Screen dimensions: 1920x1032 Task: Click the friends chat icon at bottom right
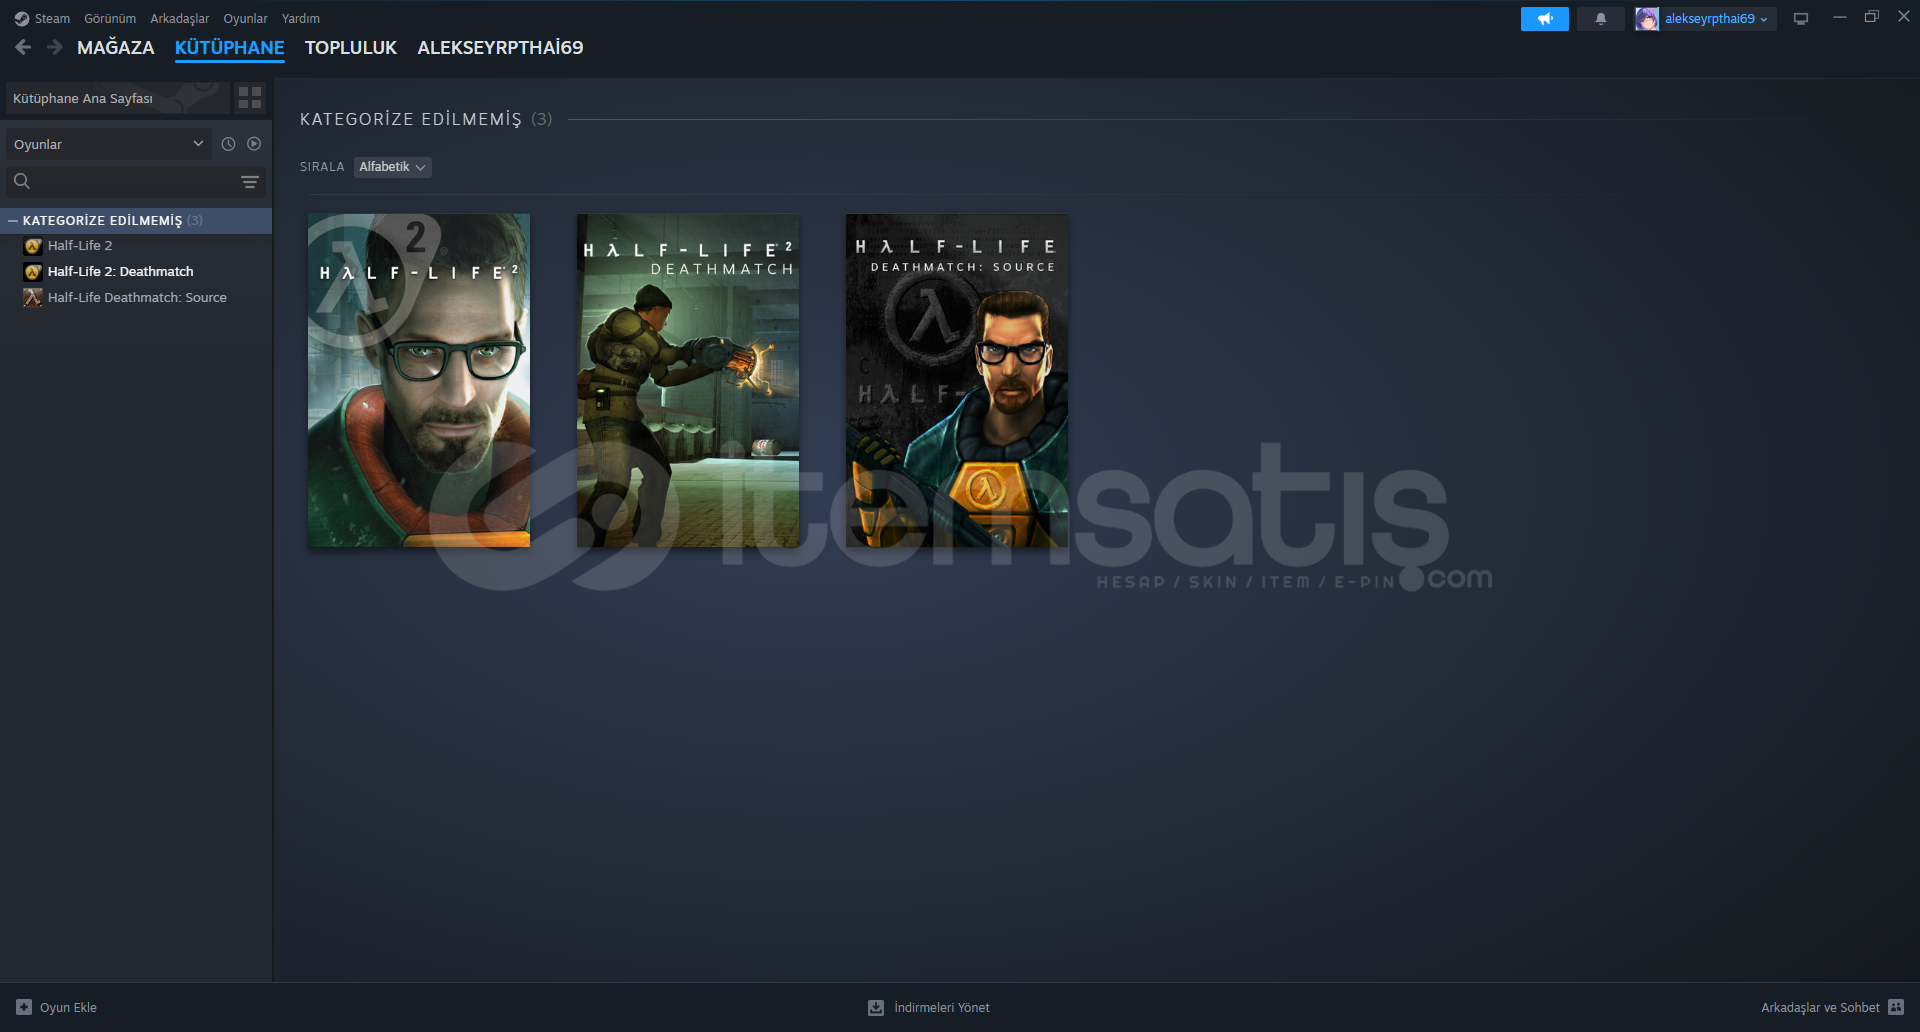pyautogui.click(x=1896, y=1007)
